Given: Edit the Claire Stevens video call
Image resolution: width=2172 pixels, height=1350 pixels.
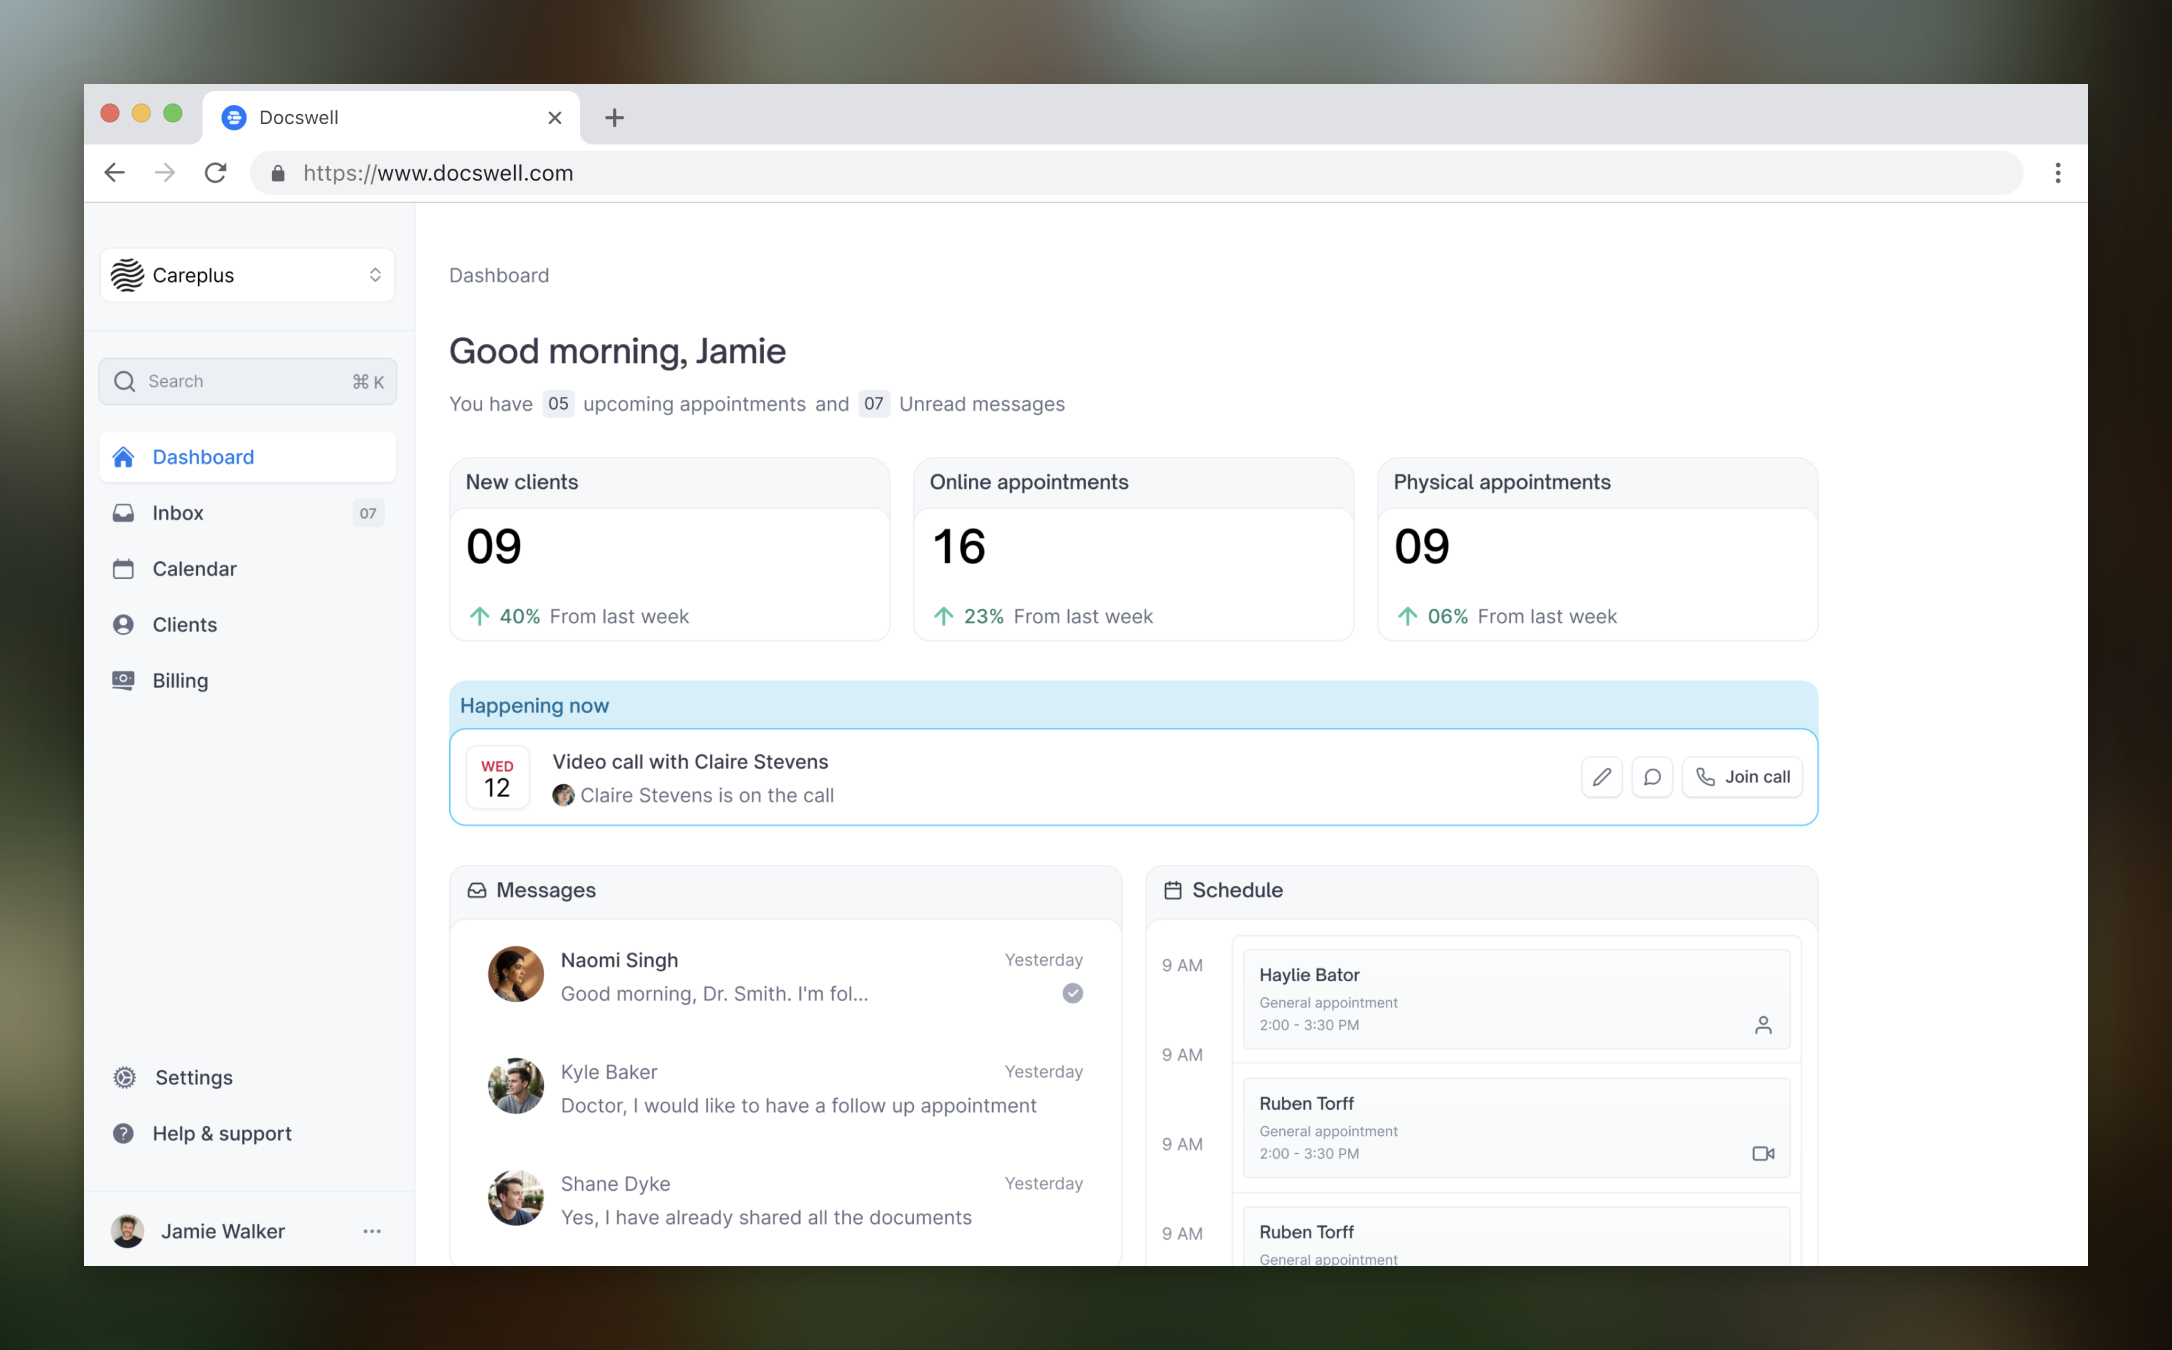Looking at the screenshot, I should coord(1602,777).
